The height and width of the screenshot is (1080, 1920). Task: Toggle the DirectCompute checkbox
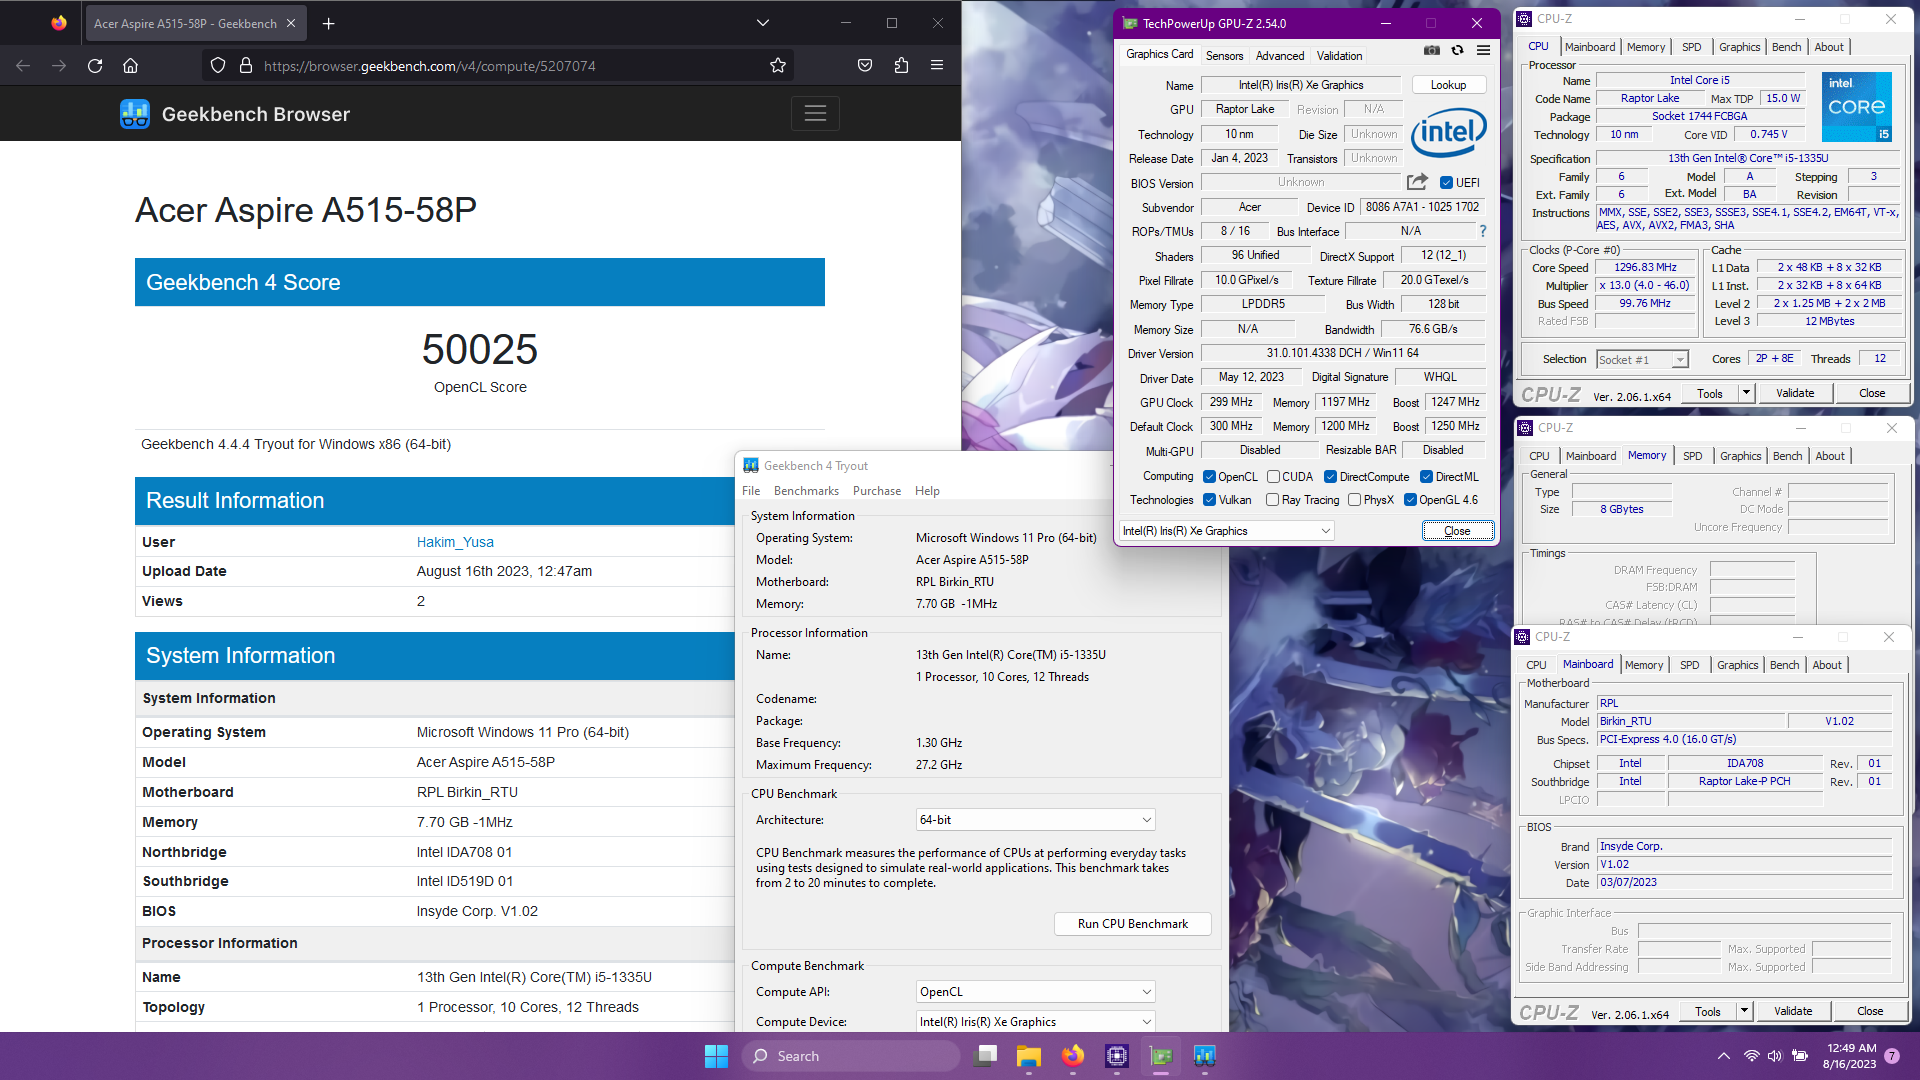(x=1330, y=477)
